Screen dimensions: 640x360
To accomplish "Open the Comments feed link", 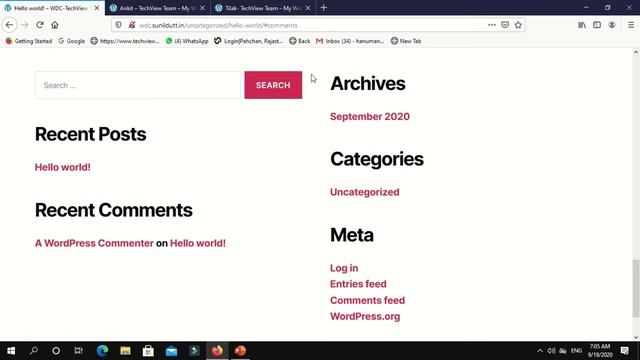I will tap(367, 300).
